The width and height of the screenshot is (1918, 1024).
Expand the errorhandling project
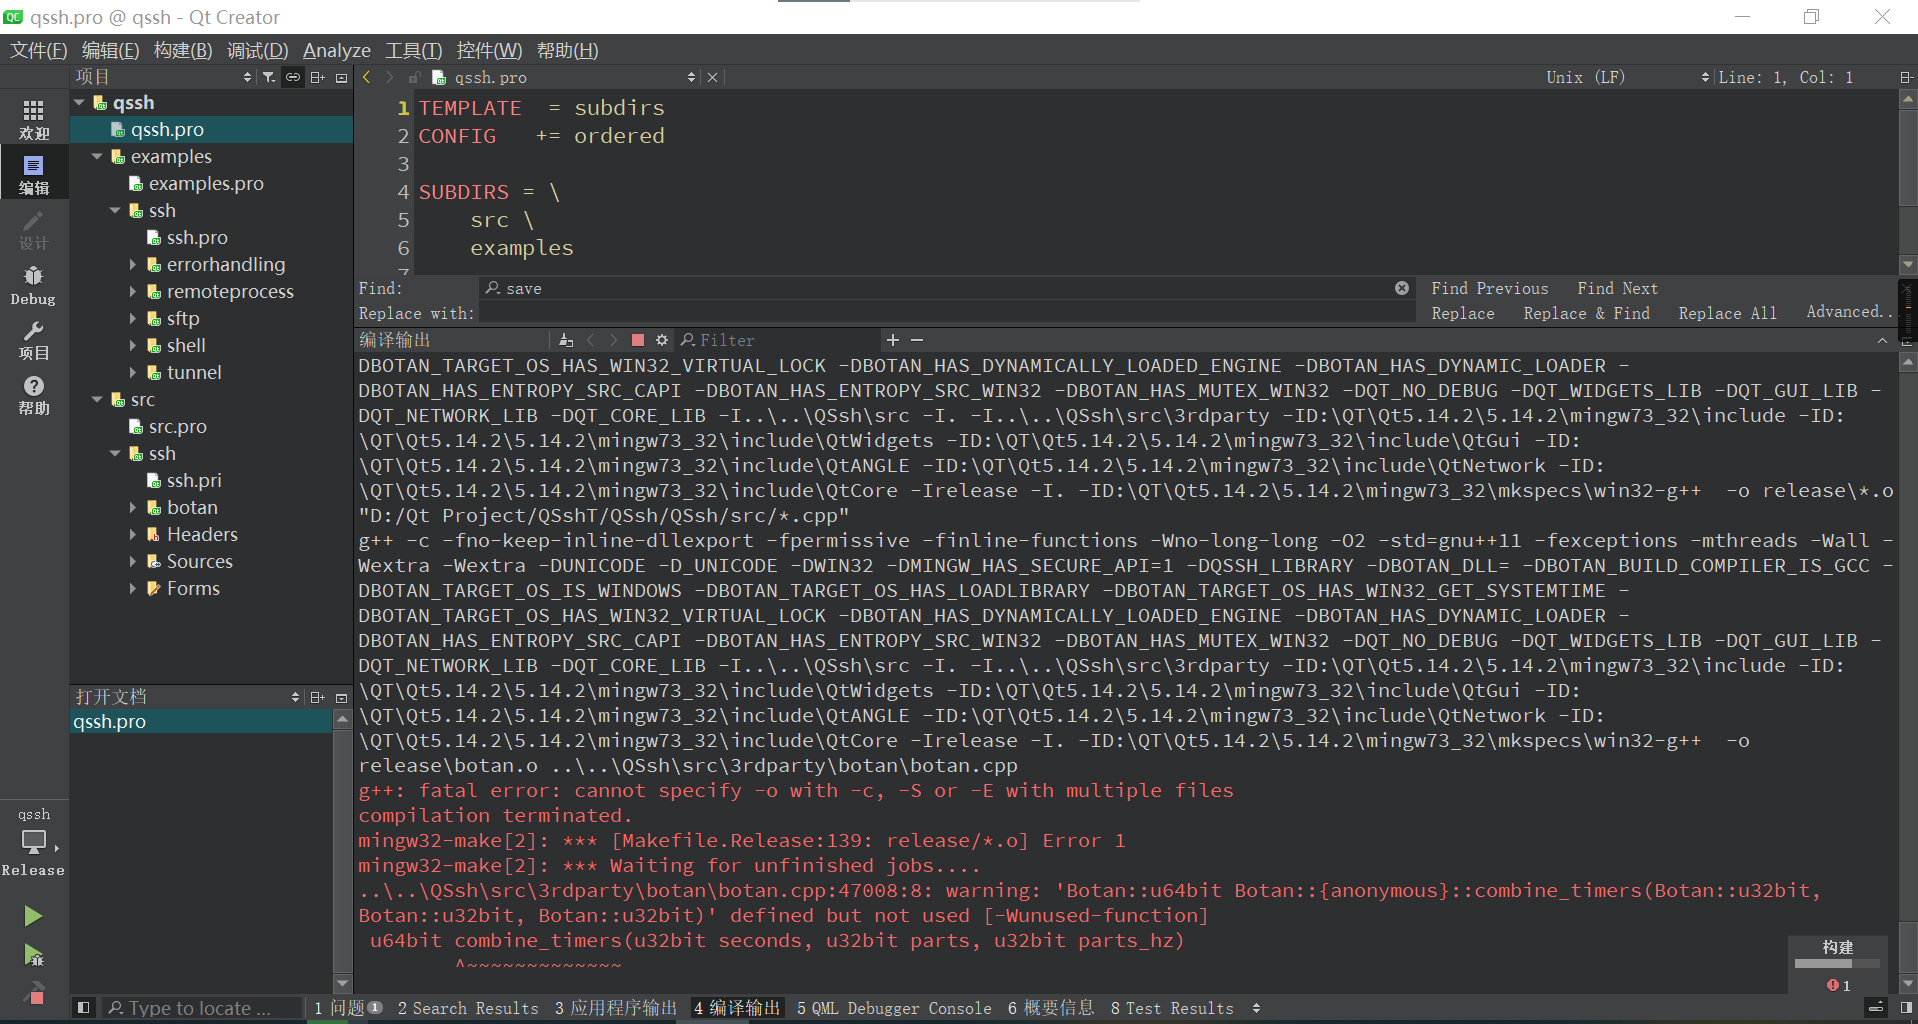click(133, 264)
